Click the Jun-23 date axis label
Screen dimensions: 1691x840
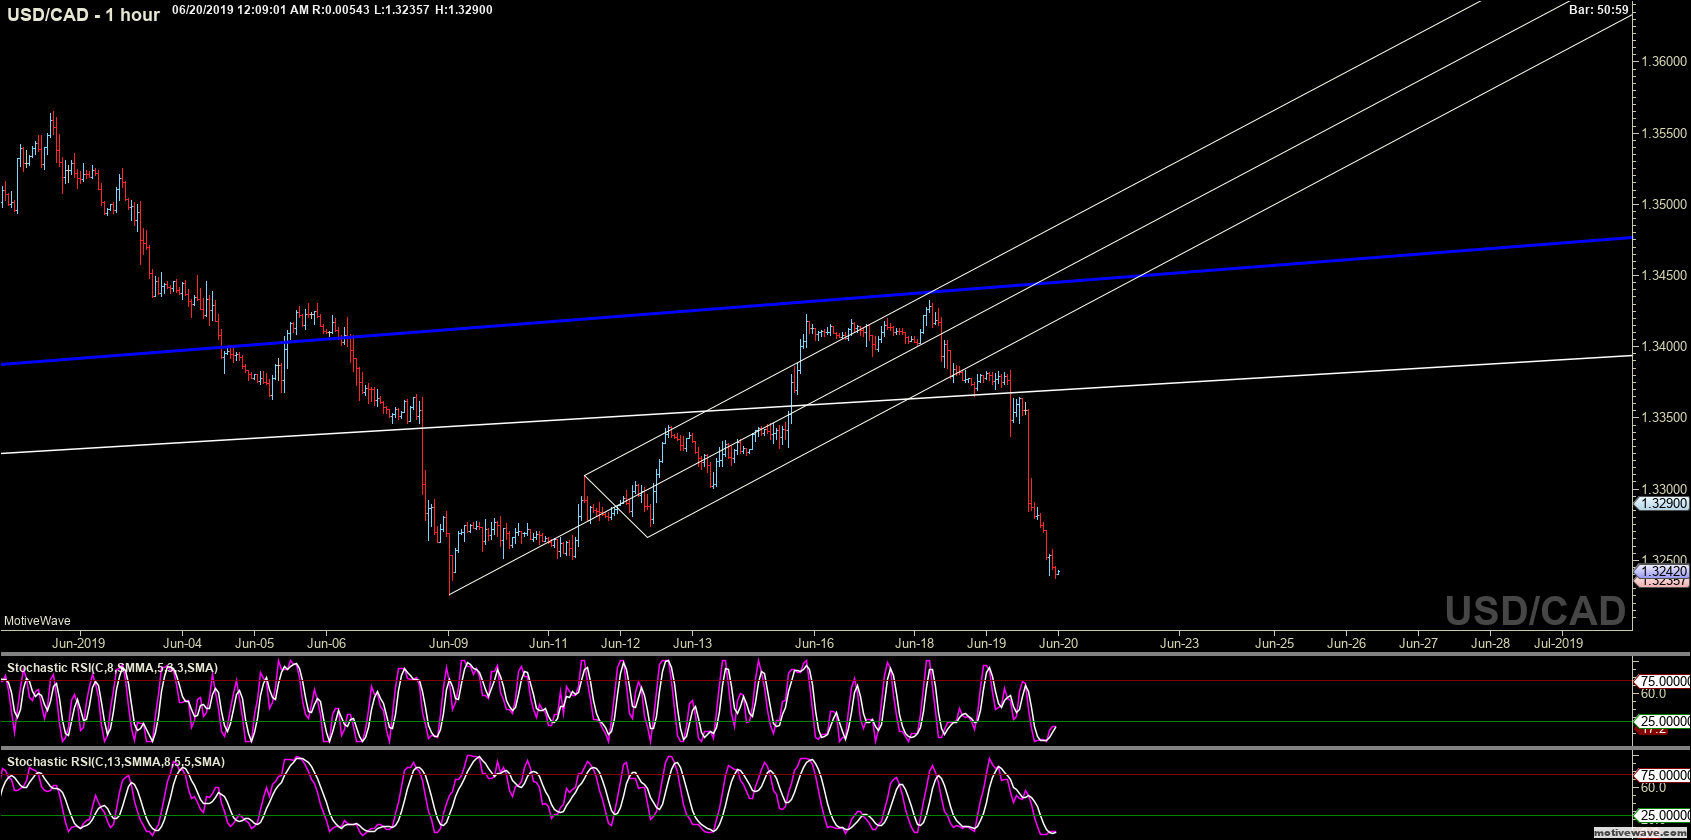[x=1179, y=643]
